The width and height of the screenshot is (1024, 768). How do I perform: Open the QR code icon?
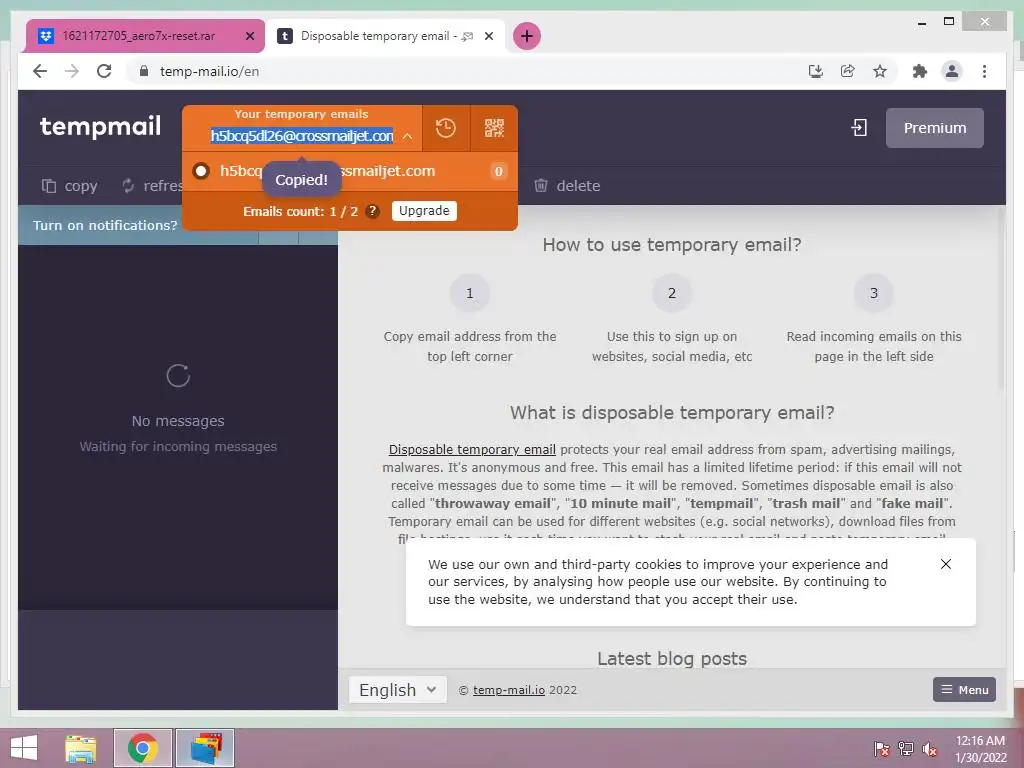[494, 128]
